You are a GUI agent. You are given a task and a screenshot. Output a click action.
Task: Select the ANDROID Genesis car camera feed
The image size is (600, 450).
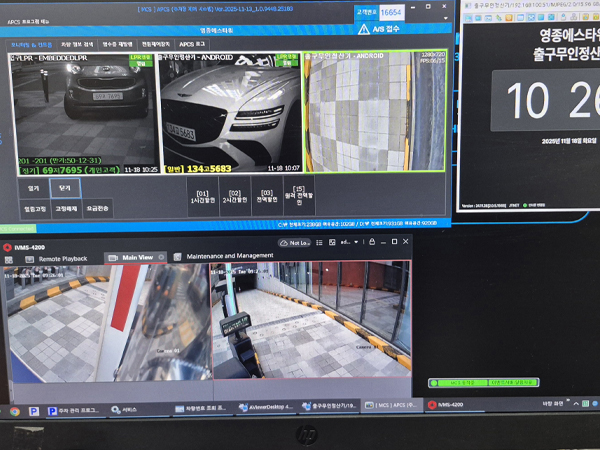(x=228, y=108)
